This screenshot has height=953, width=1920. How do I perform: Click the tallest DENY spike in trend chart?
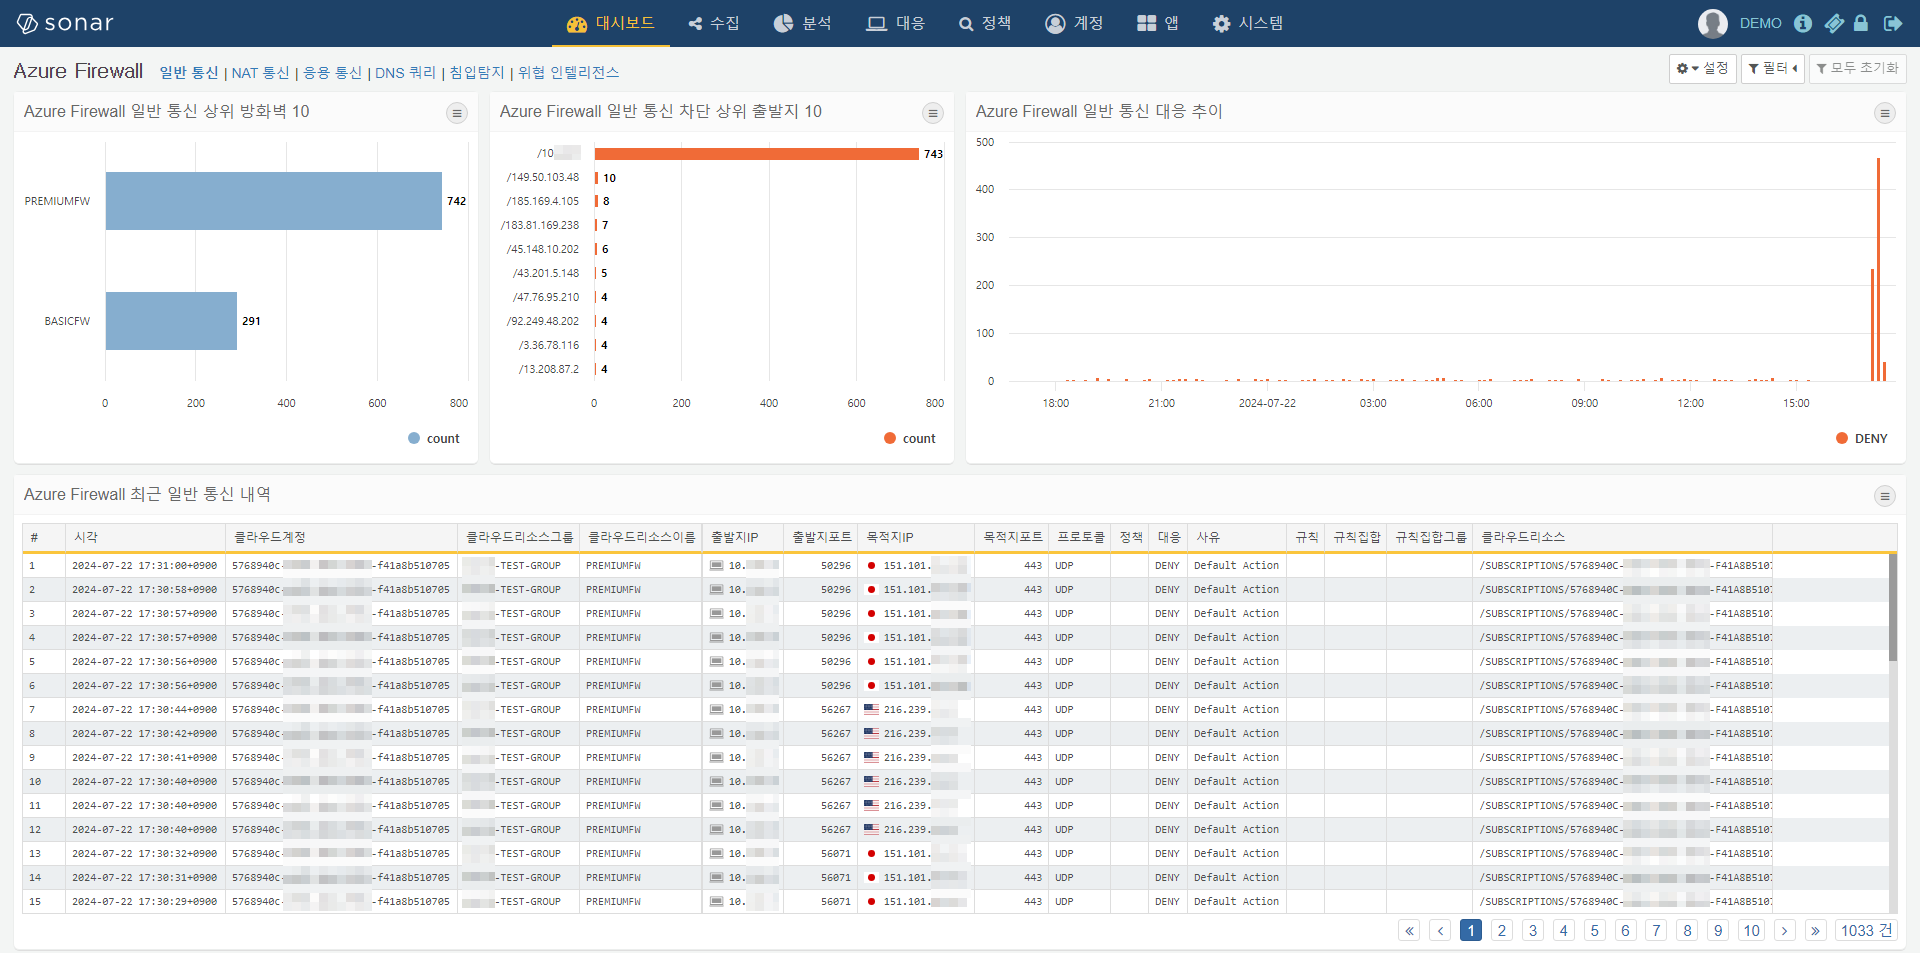1878,269
